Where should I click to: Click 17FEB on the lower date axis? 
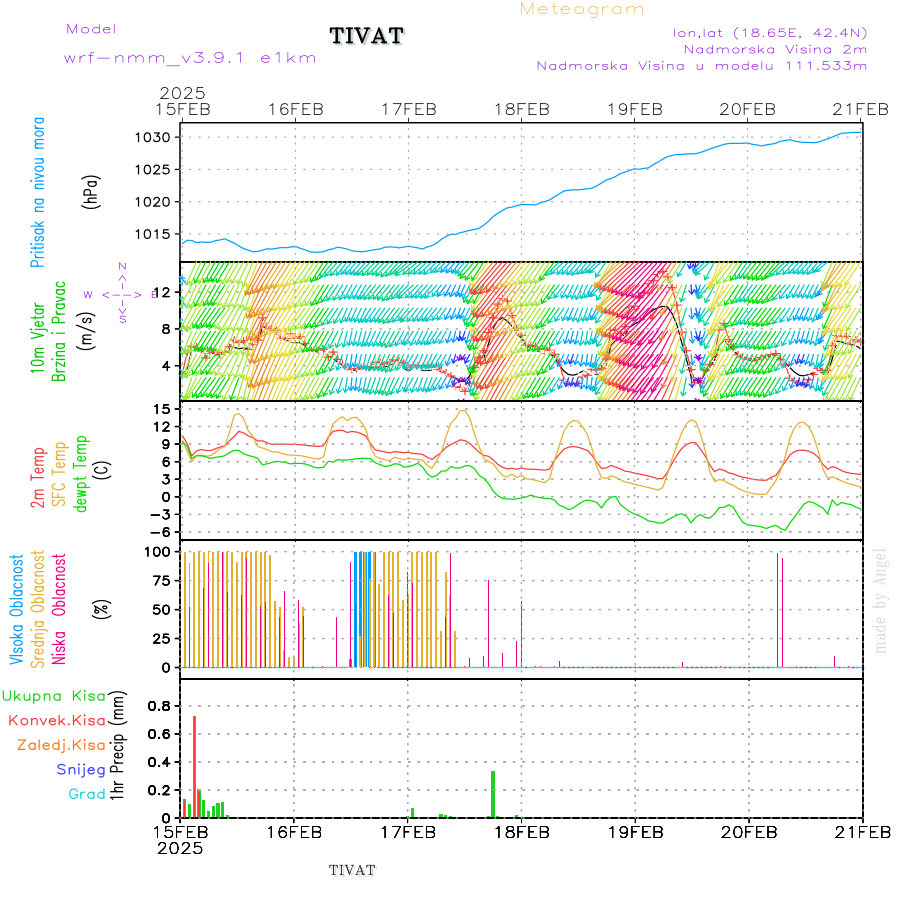[x=408, y=832]
